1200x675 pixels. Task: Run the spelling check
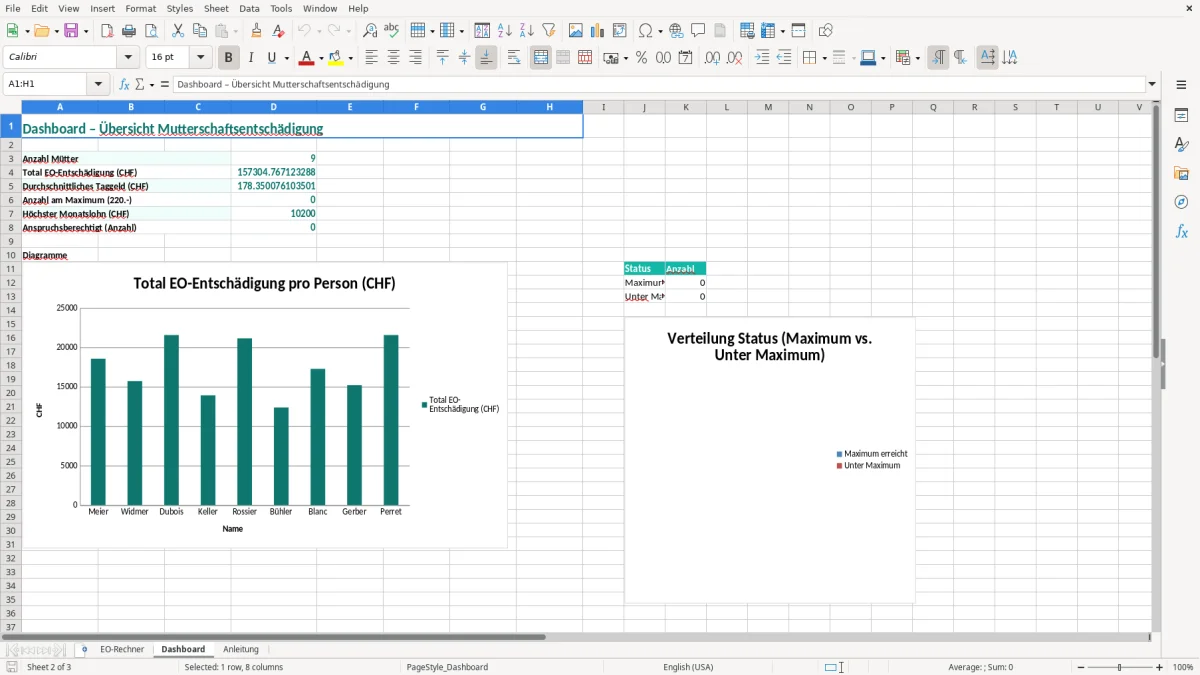tap(392, 31)
